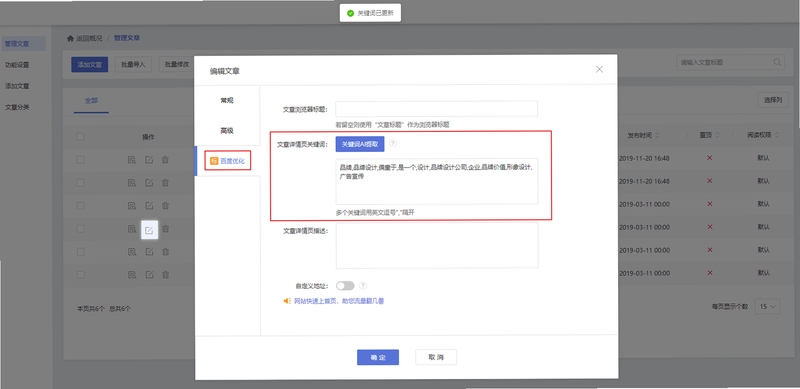Delete the first article via its trash icon

click(165, 160)
